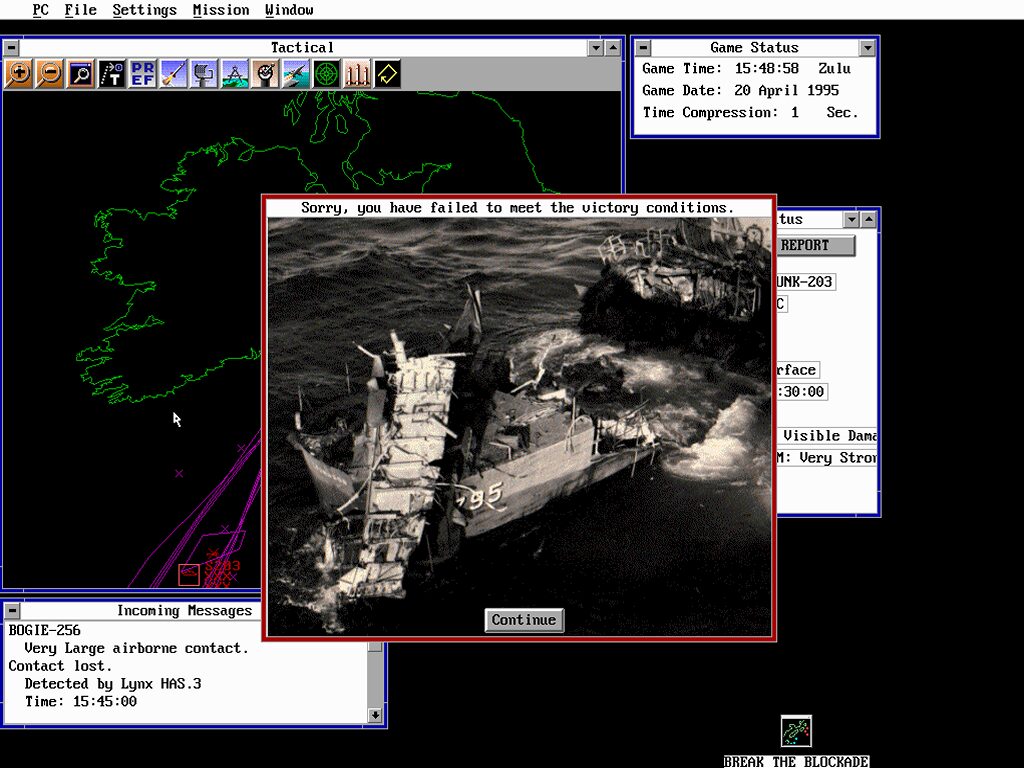Open the File menu

coord(80,10)
